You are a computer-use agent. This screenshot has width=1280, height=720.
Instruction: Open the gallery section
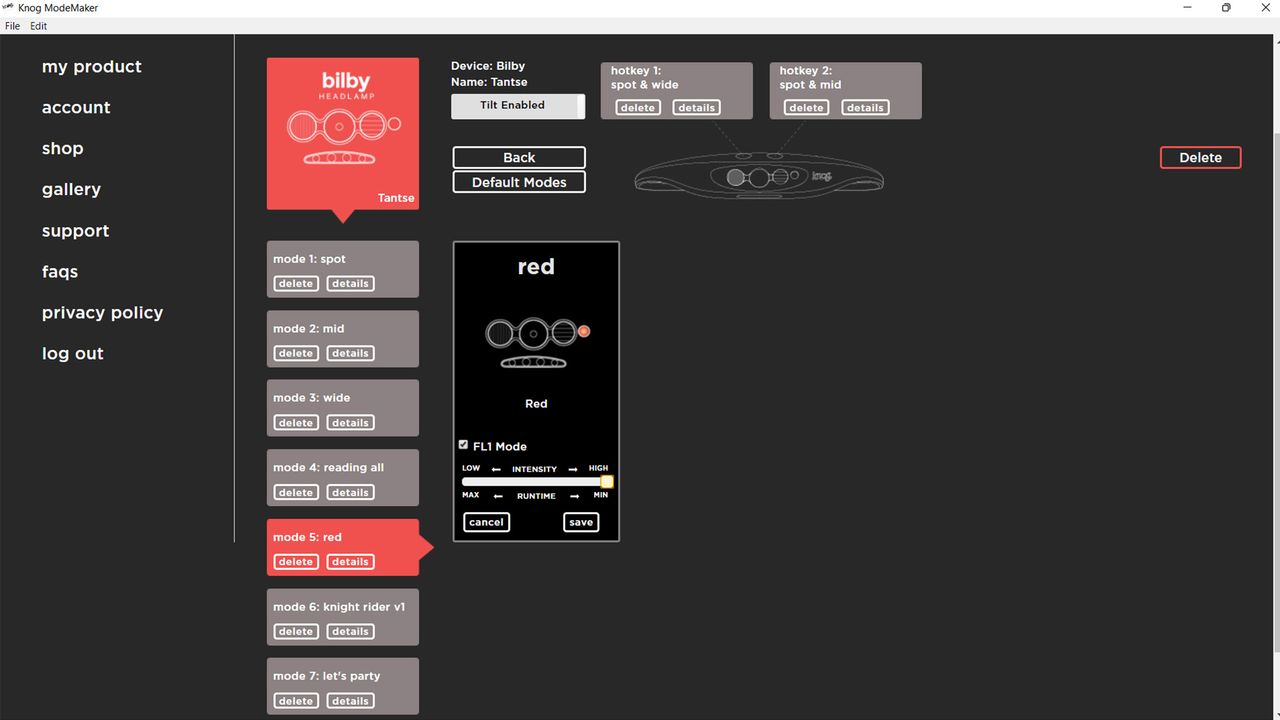pyautogui.click(x=71, y=190)
